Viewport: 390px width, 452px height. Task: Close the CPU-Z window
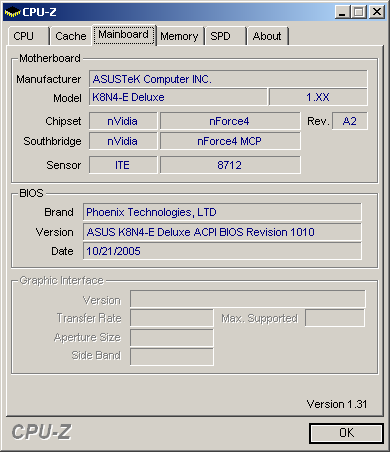377,12
